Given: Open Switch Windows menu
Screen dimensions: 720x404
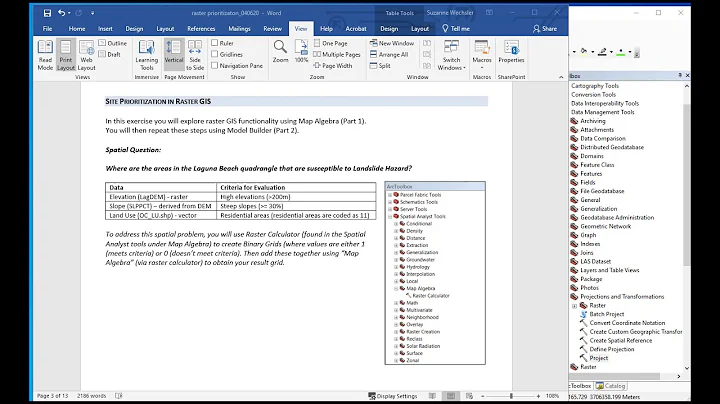Looking at the screenshot, I should (451, 55).
